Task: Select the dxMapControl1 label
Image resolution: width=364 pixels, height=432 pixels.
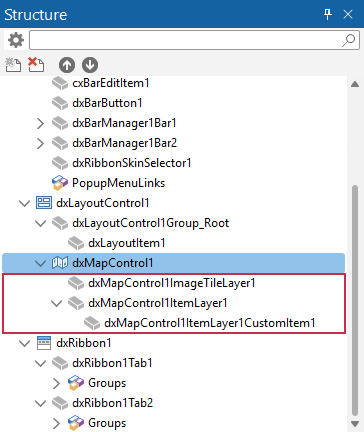Action: coord(113,263)
